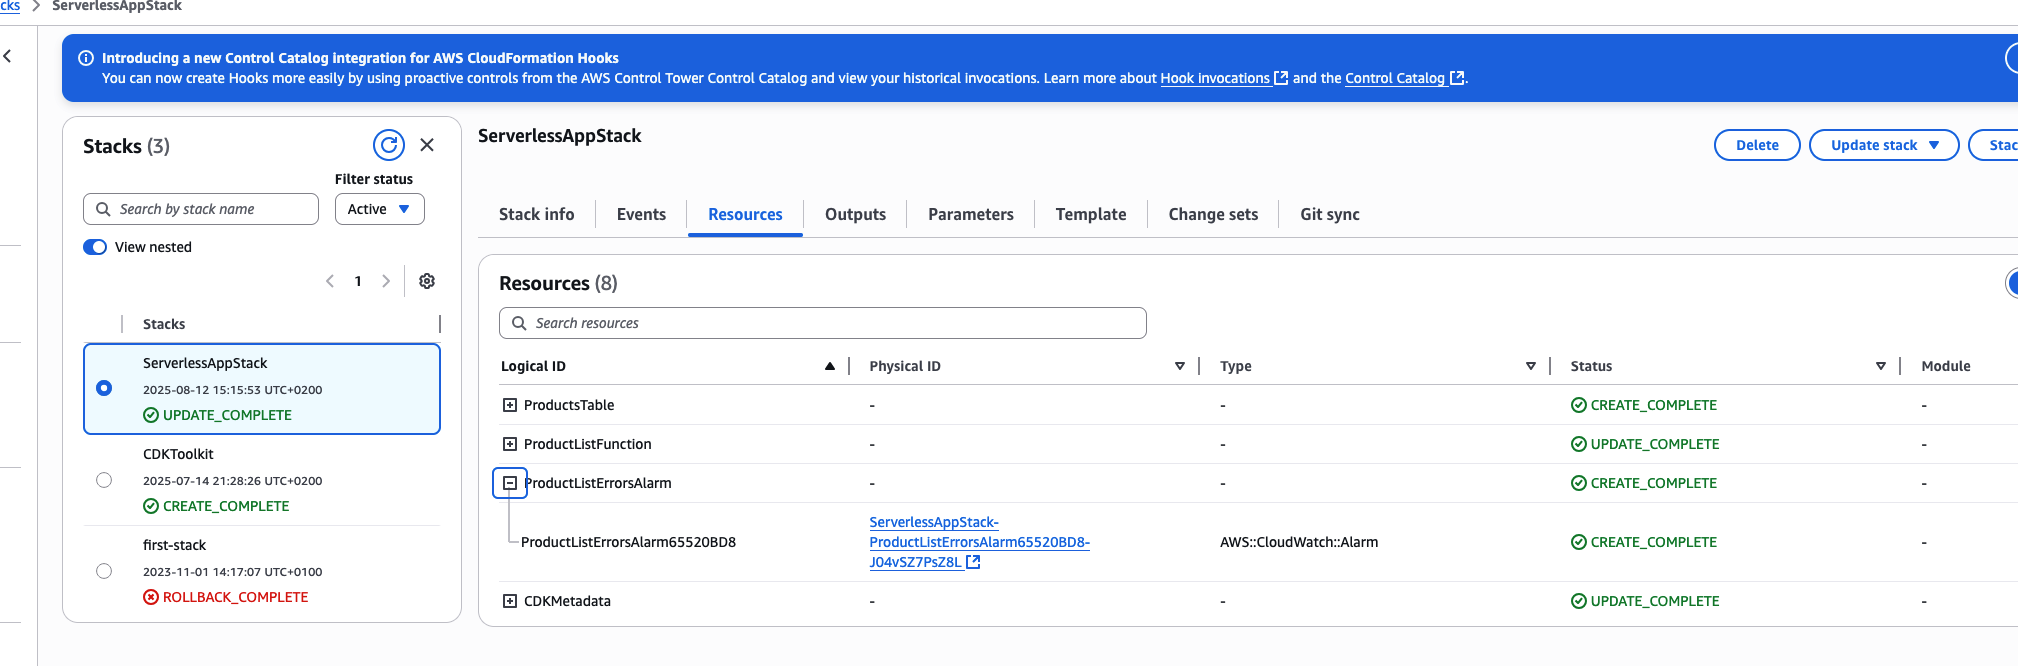Collapse the ProductListErrorsAlarm resource row
Image resolution: width=2018 pixels, height=666 pixels.
(510, 483)
